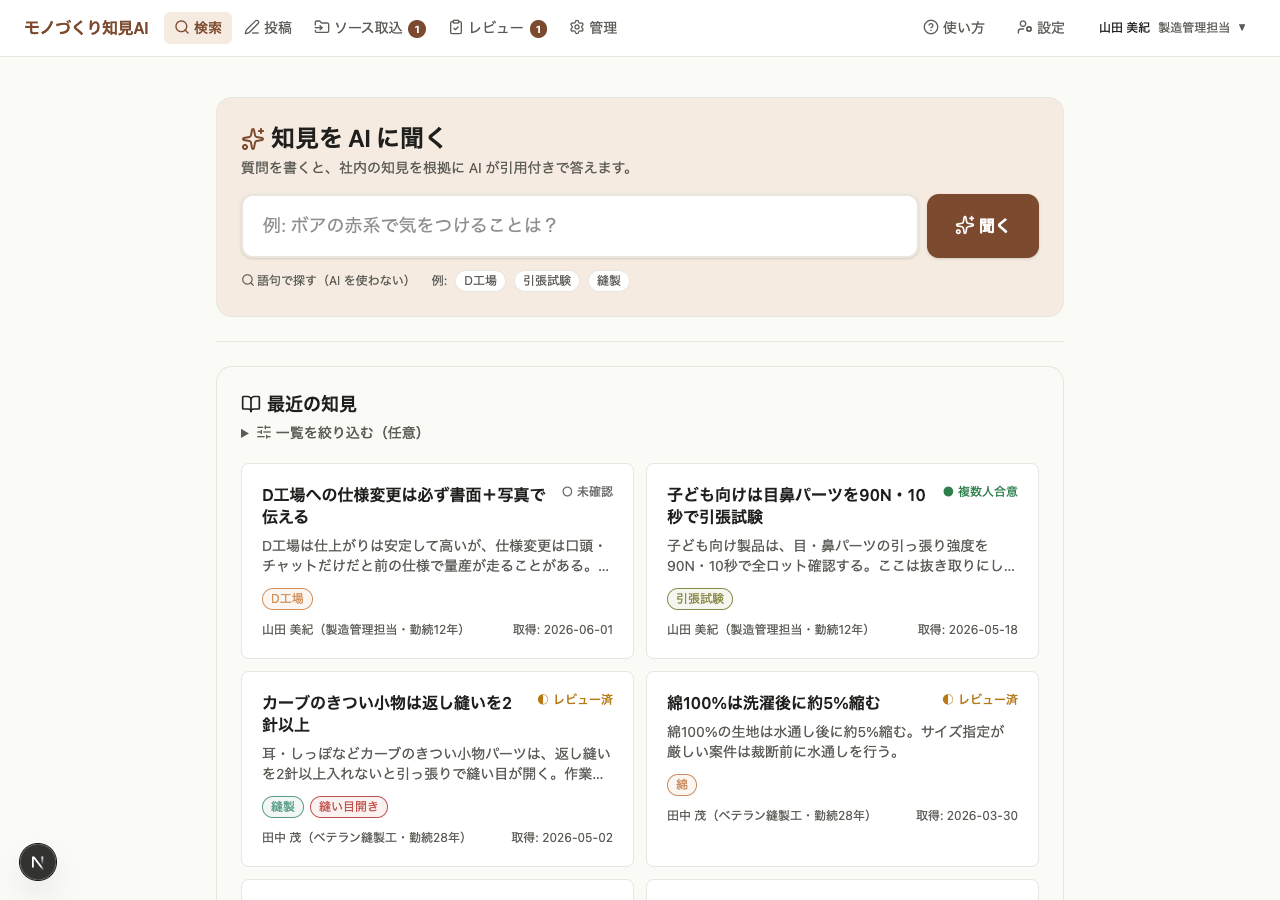
Task: Open card 綿100%は洗濯後に約5%縮む
Action: click(x=842, y=769)
